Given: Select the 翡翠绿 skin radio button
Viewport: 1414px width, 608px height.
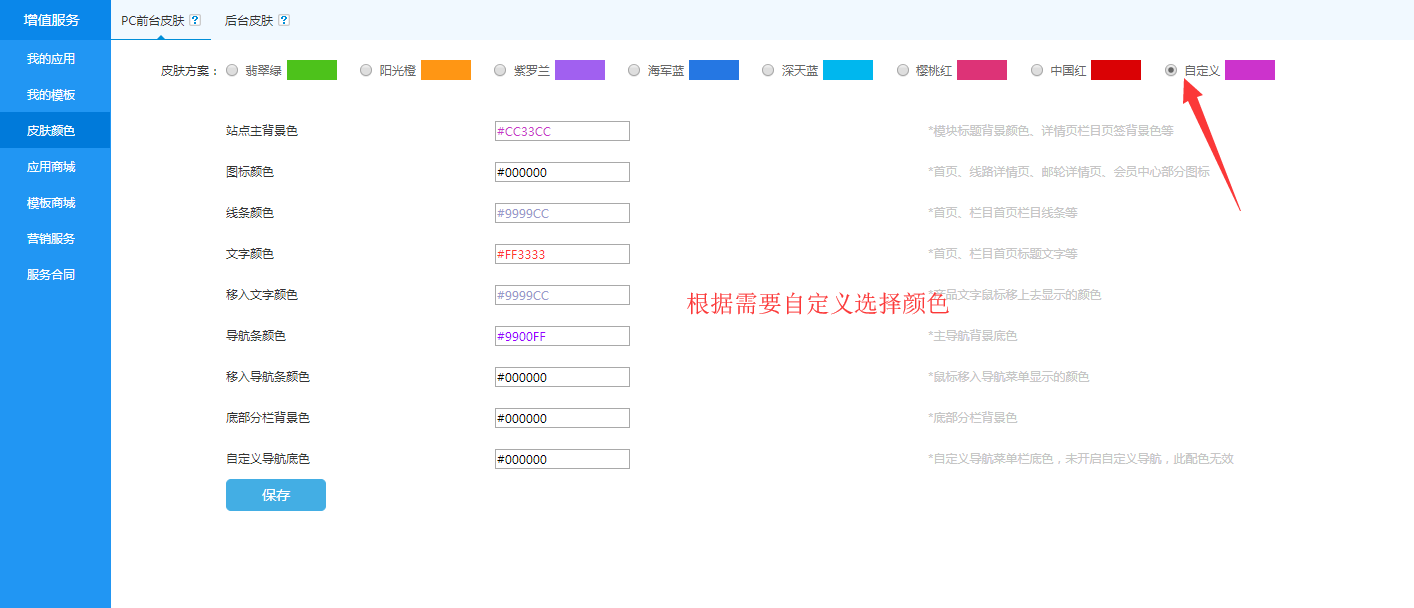Looking at the screenshot, I should click(232, 70).
